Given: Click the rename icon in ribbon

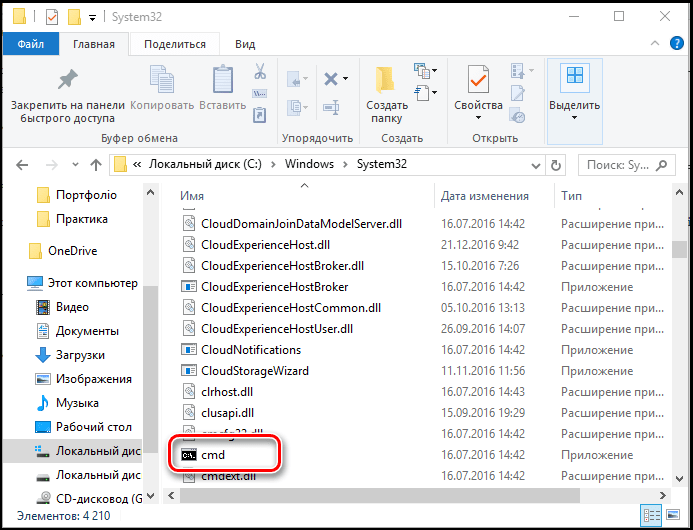Looking at the screenshot, I should pyautogui.click(x=331, y=107).
